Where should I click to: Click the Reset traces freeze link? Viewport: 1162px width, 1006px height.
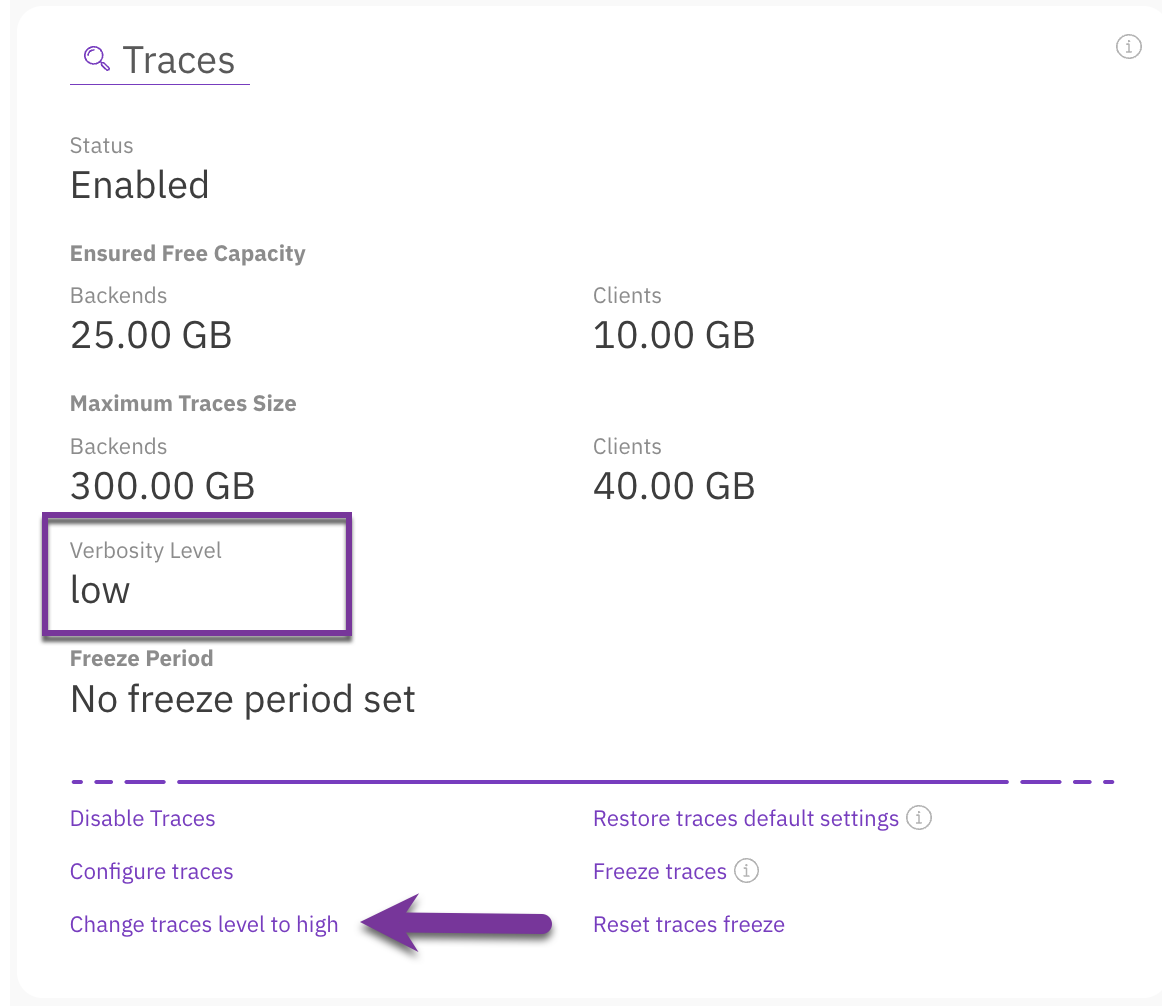coord(688,924)
